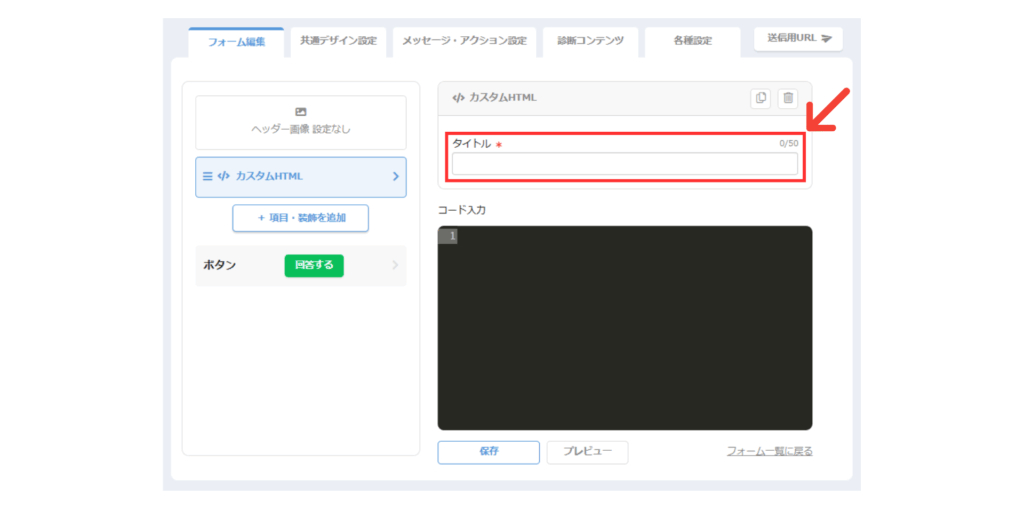Expand the ボタン row chevron

coord(395,265)
